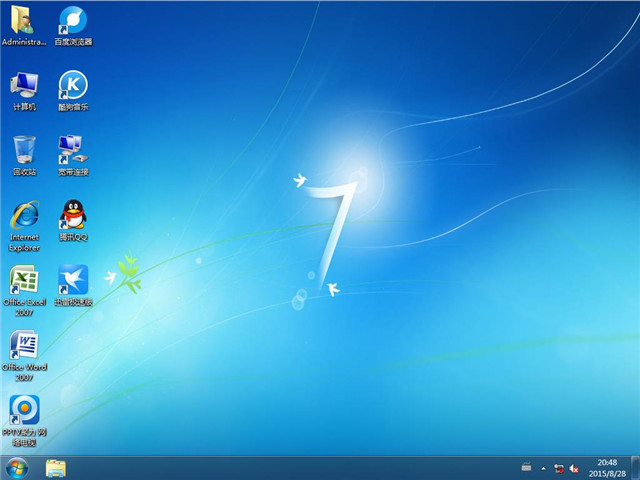Open the network status tray icon
640x480 pixels.
click(x=558, y=469)
